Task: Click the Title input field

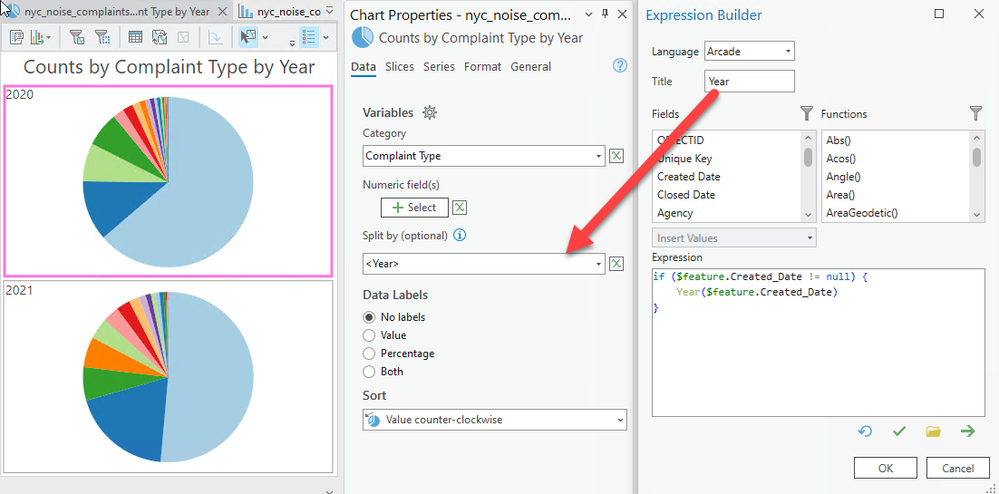Action: [749, 82]
